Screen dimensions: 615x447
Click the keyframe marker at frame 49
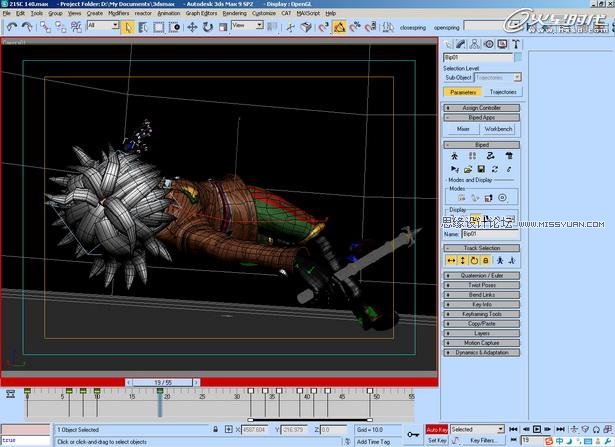click(x=370, y=391)
